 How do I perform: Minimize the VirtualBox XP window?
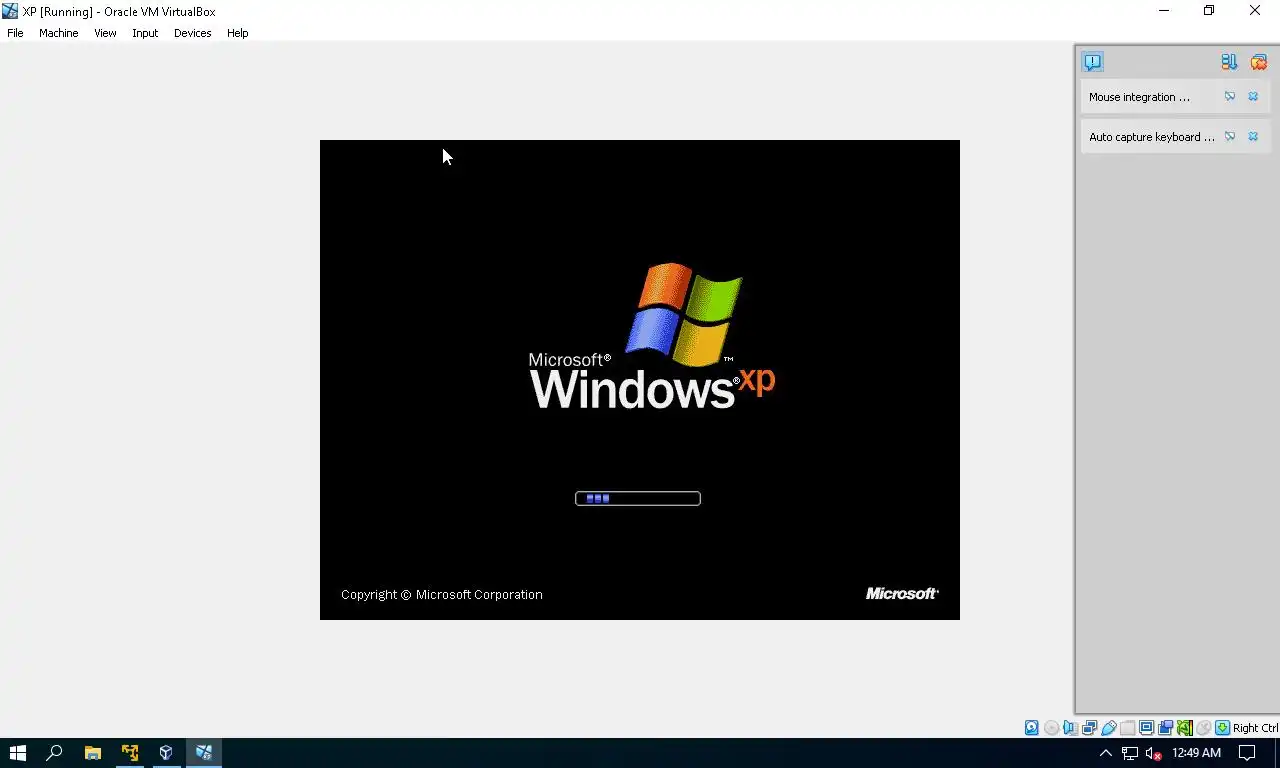tap(1164, 11)
